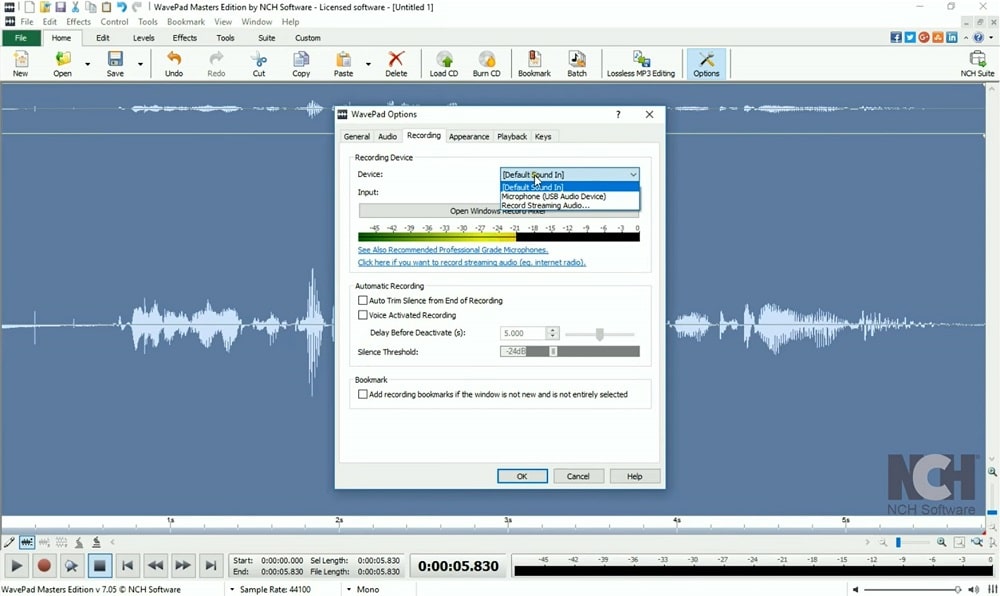Open an audio file via Open icon
The height and width of the screenshot is (596, 1000).
(62, 64)
